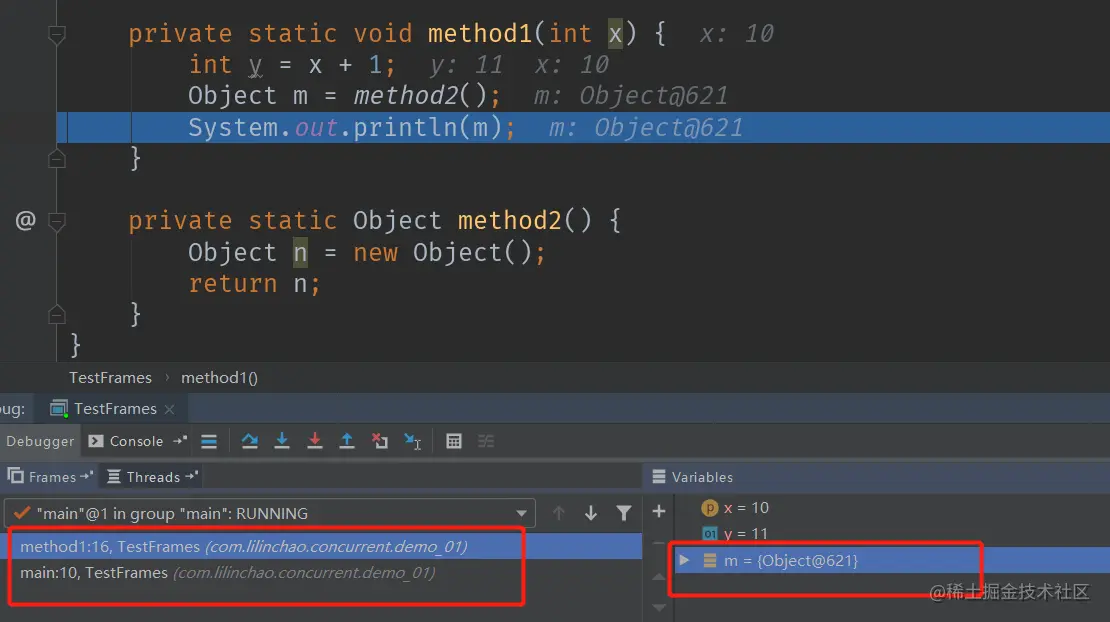Click the 'int y = x + 1;' line
Viewport: 1110px width, 622px height.
[x=292, y=65]
